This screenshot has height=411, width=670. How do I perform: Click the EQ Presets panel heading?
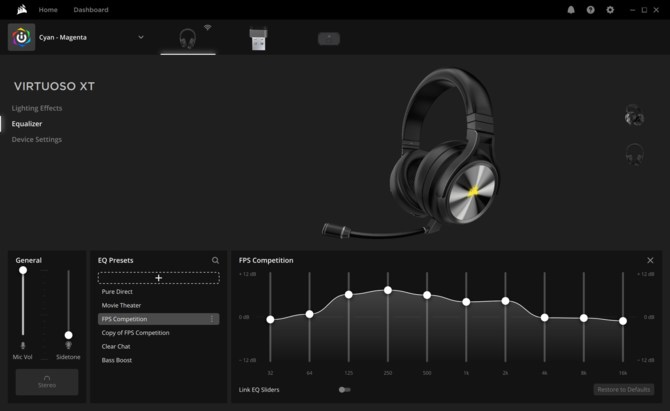click(115, 260)
